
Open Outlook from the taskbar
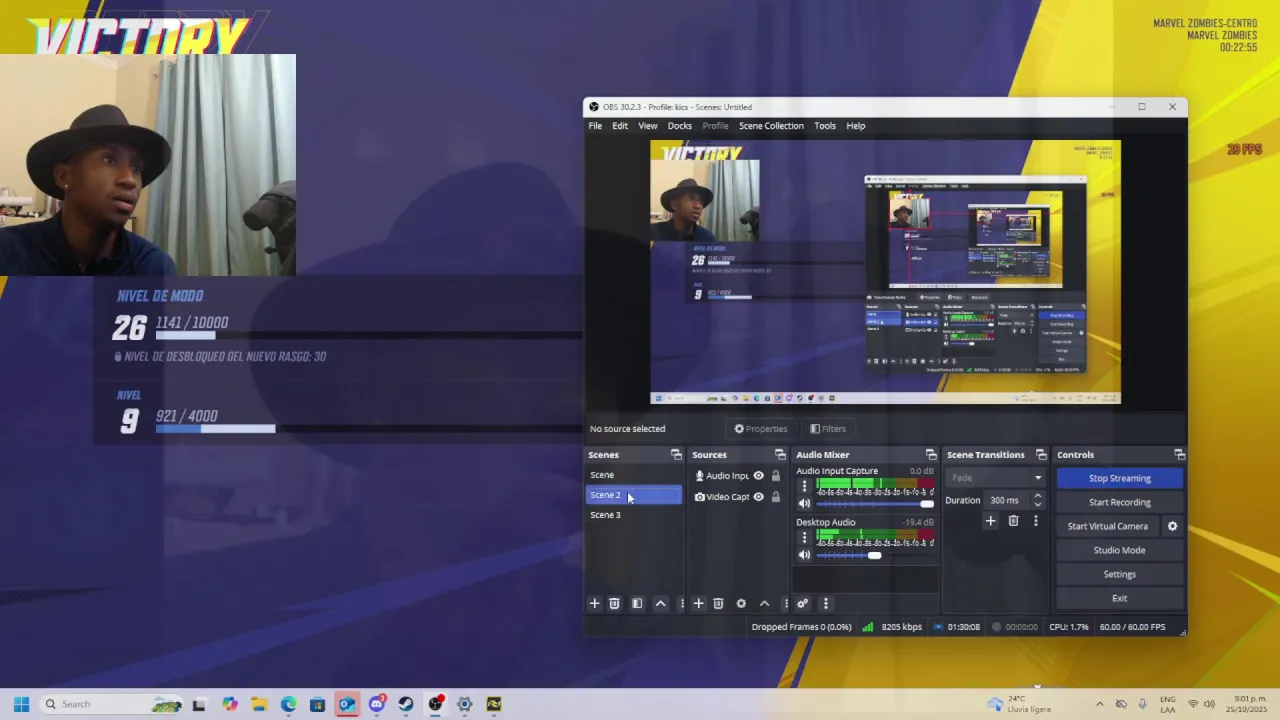(347, 704)
